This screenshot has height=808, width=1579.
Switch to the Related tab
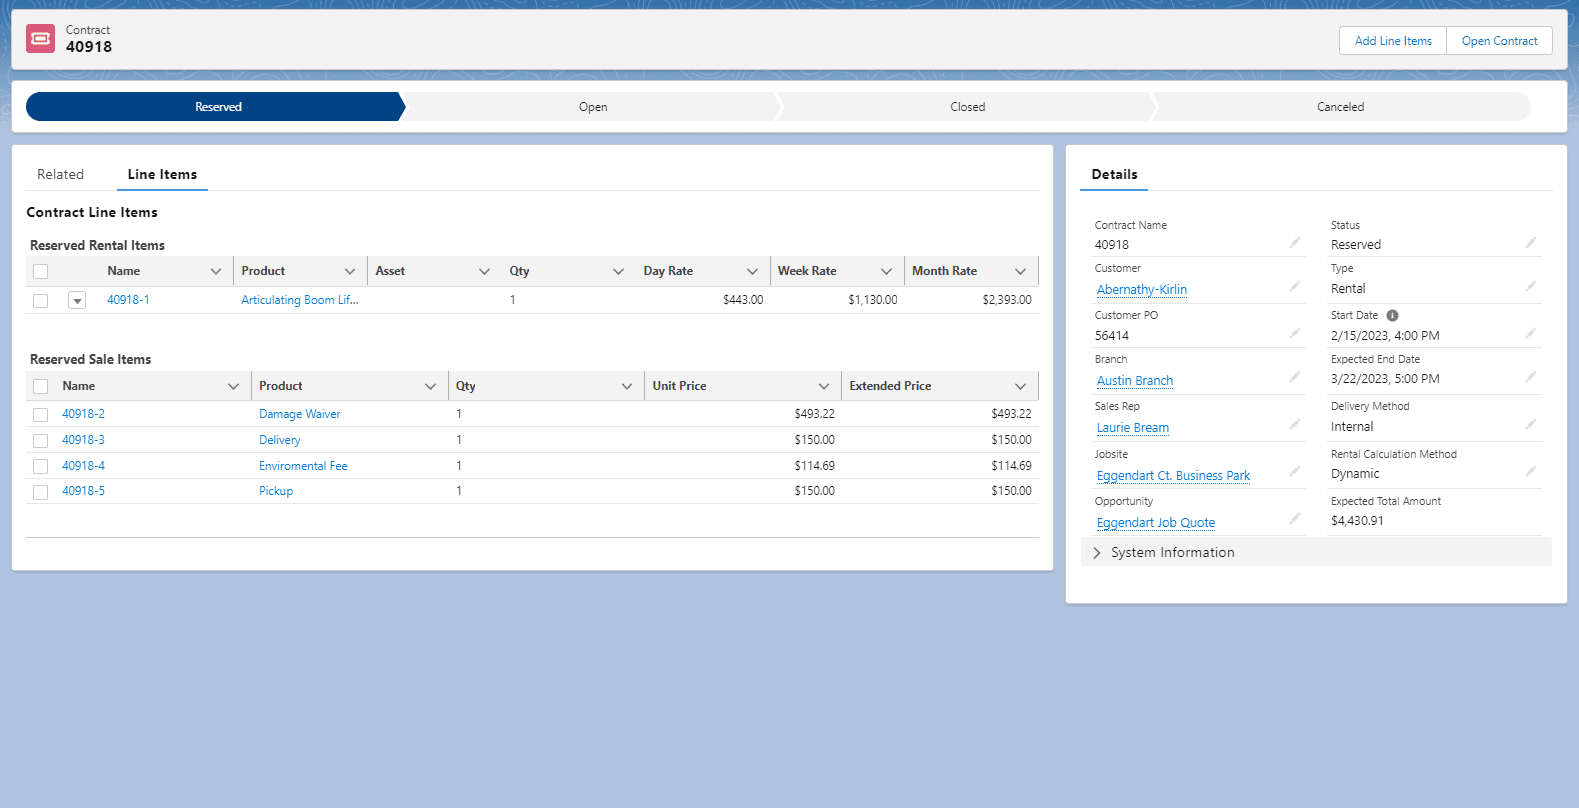tap(61, 175)
